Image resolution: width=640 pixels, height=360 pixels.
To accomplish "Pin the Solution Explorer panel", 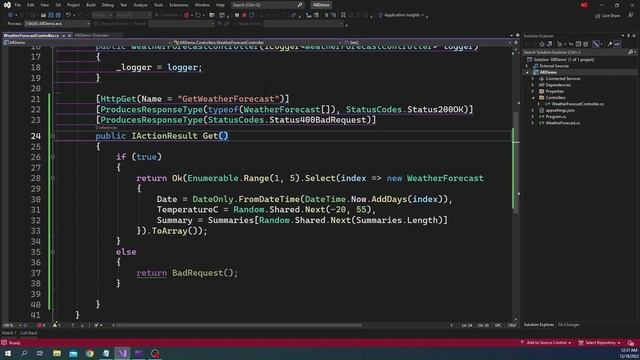I will pos(628,36).
